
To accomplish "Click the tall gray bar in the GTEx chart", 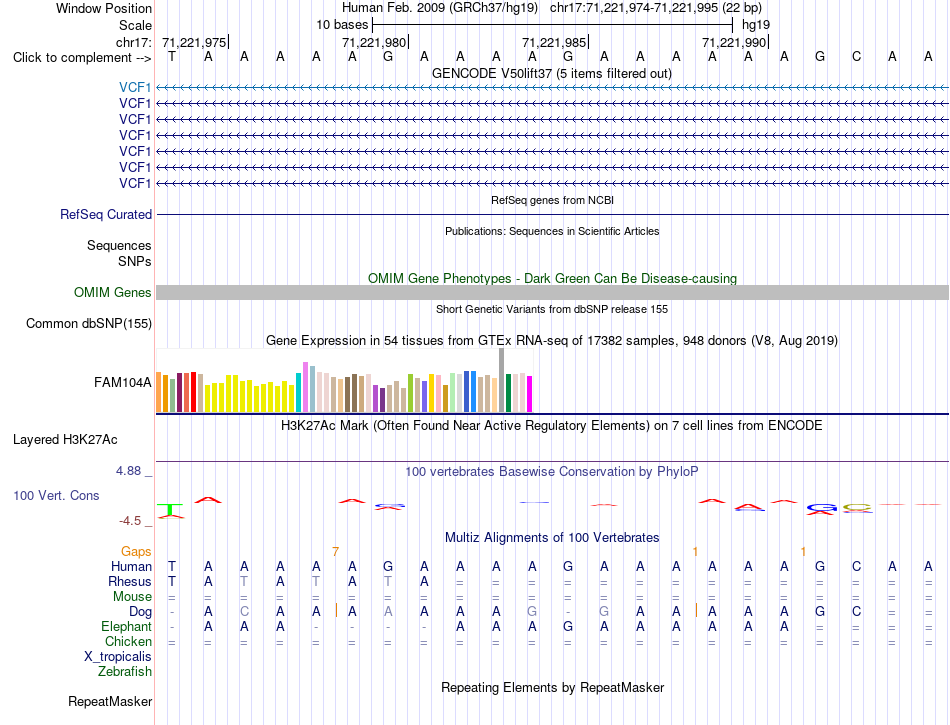I will coord(502,380).
